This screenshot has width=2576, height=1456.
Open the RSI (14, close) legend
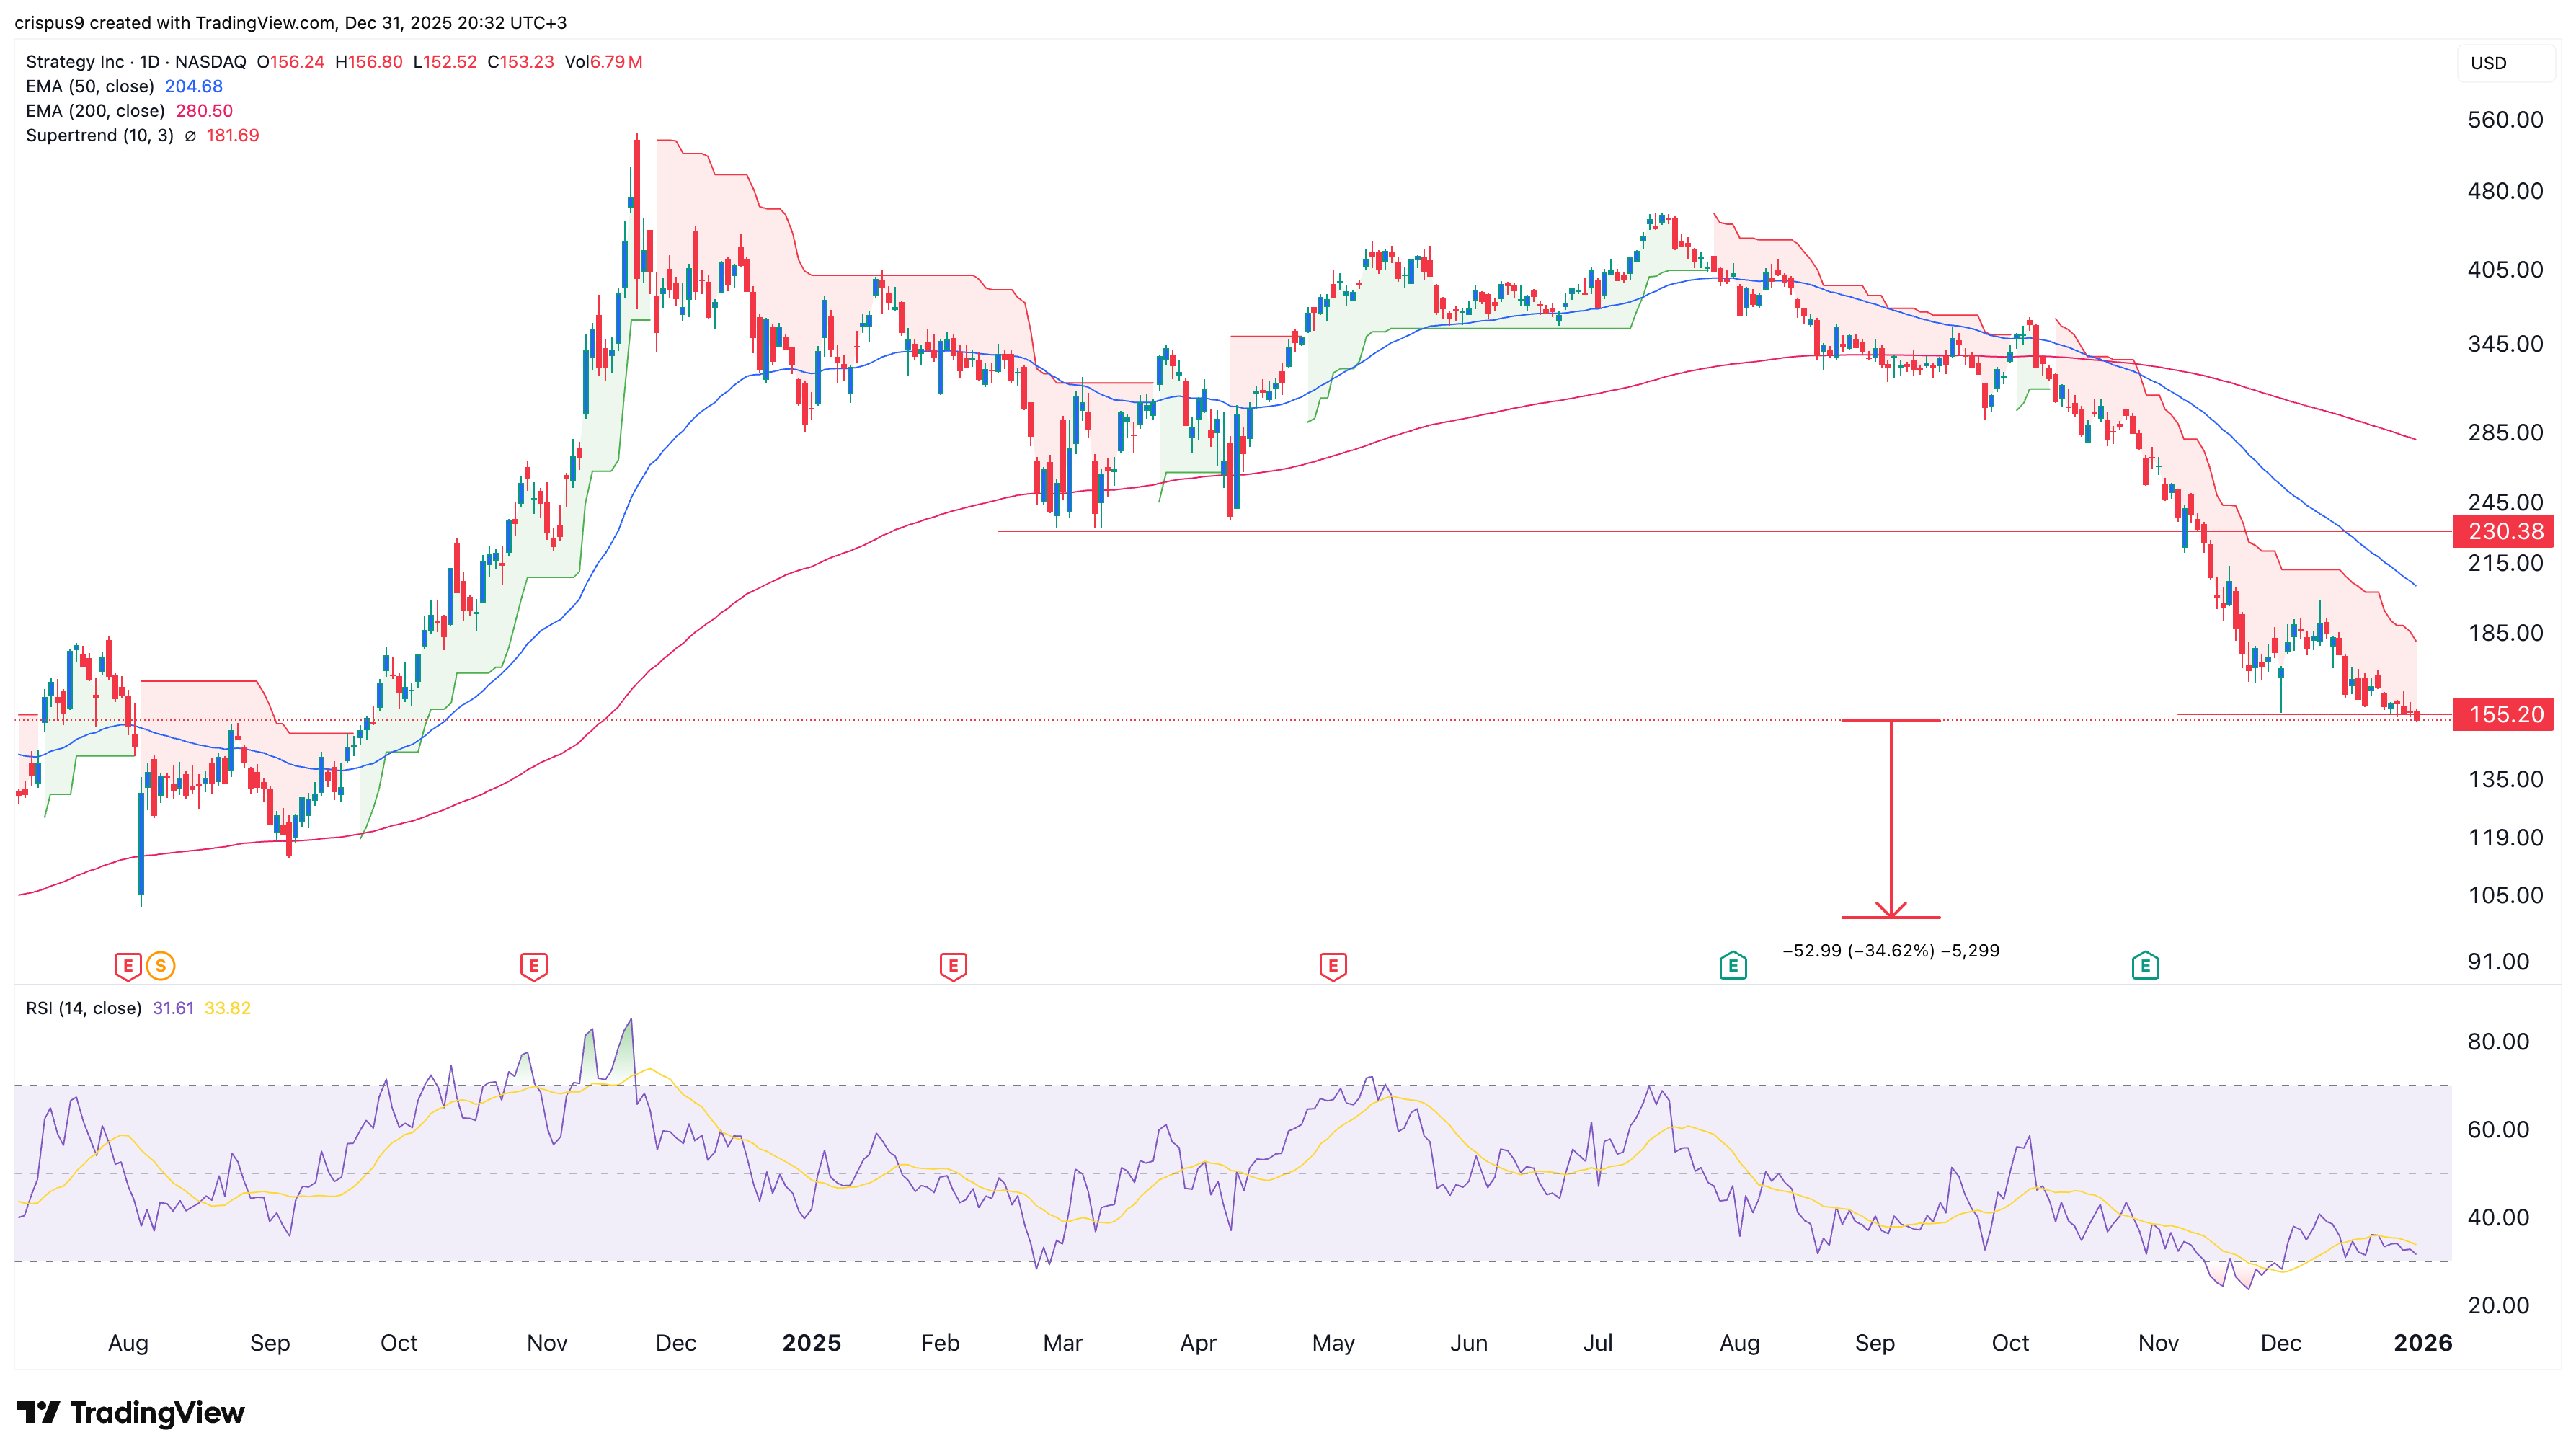(x=83, y=1008)
